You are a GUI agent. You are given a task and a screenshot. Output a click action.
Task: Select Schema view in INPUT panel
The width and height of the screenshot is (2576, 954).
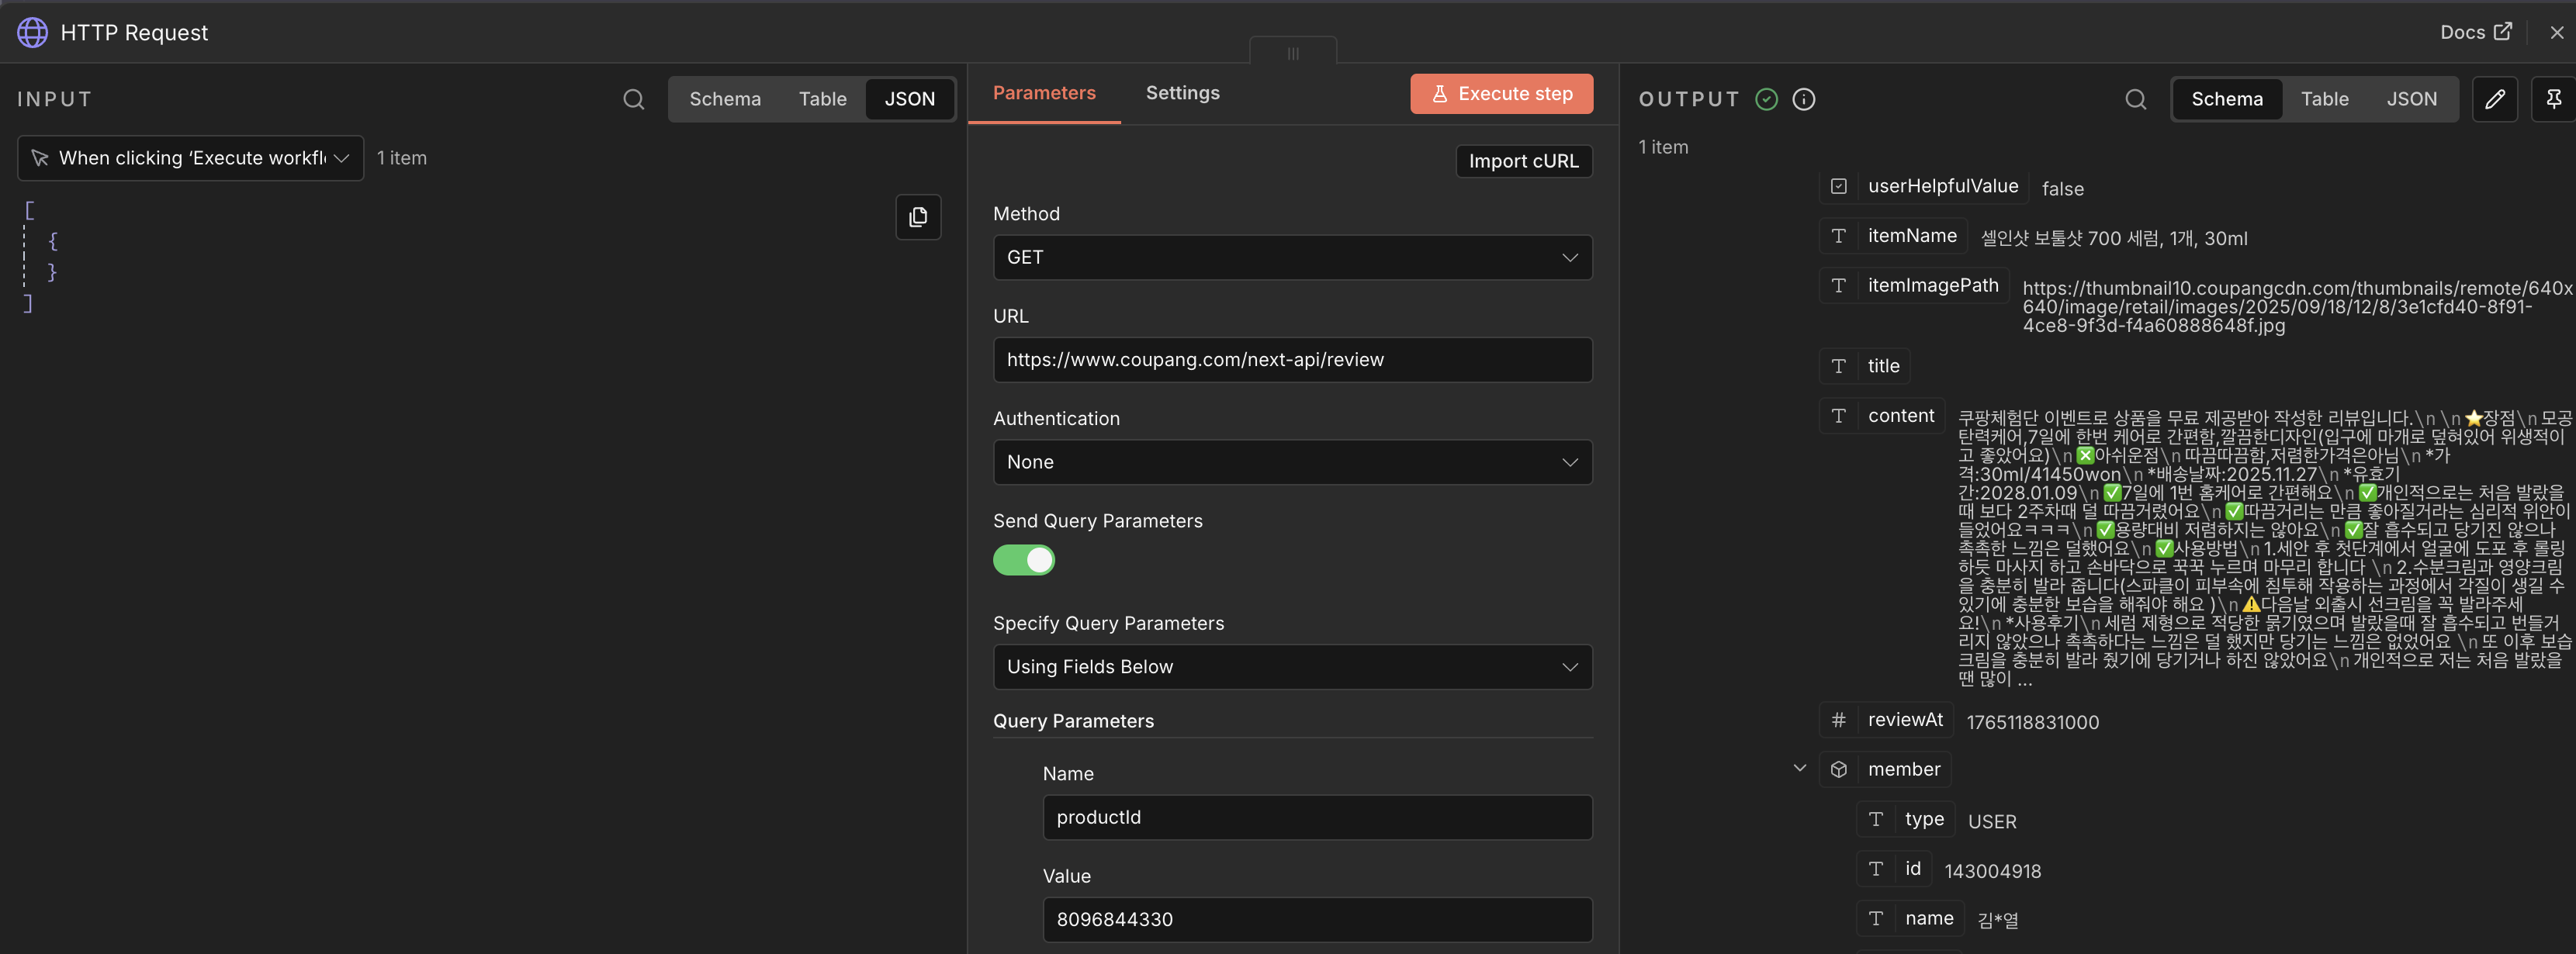tap(725, 99)
